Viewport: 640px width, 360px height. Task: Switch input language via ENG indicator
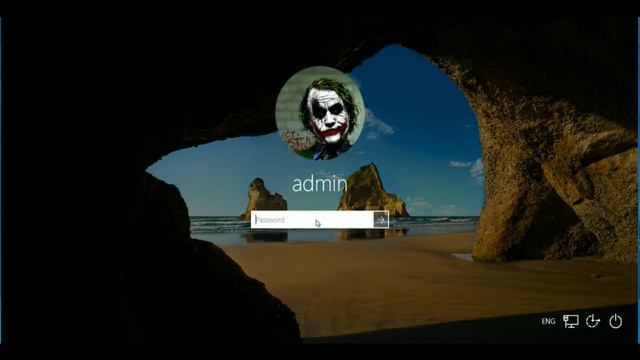click(548, 321)
